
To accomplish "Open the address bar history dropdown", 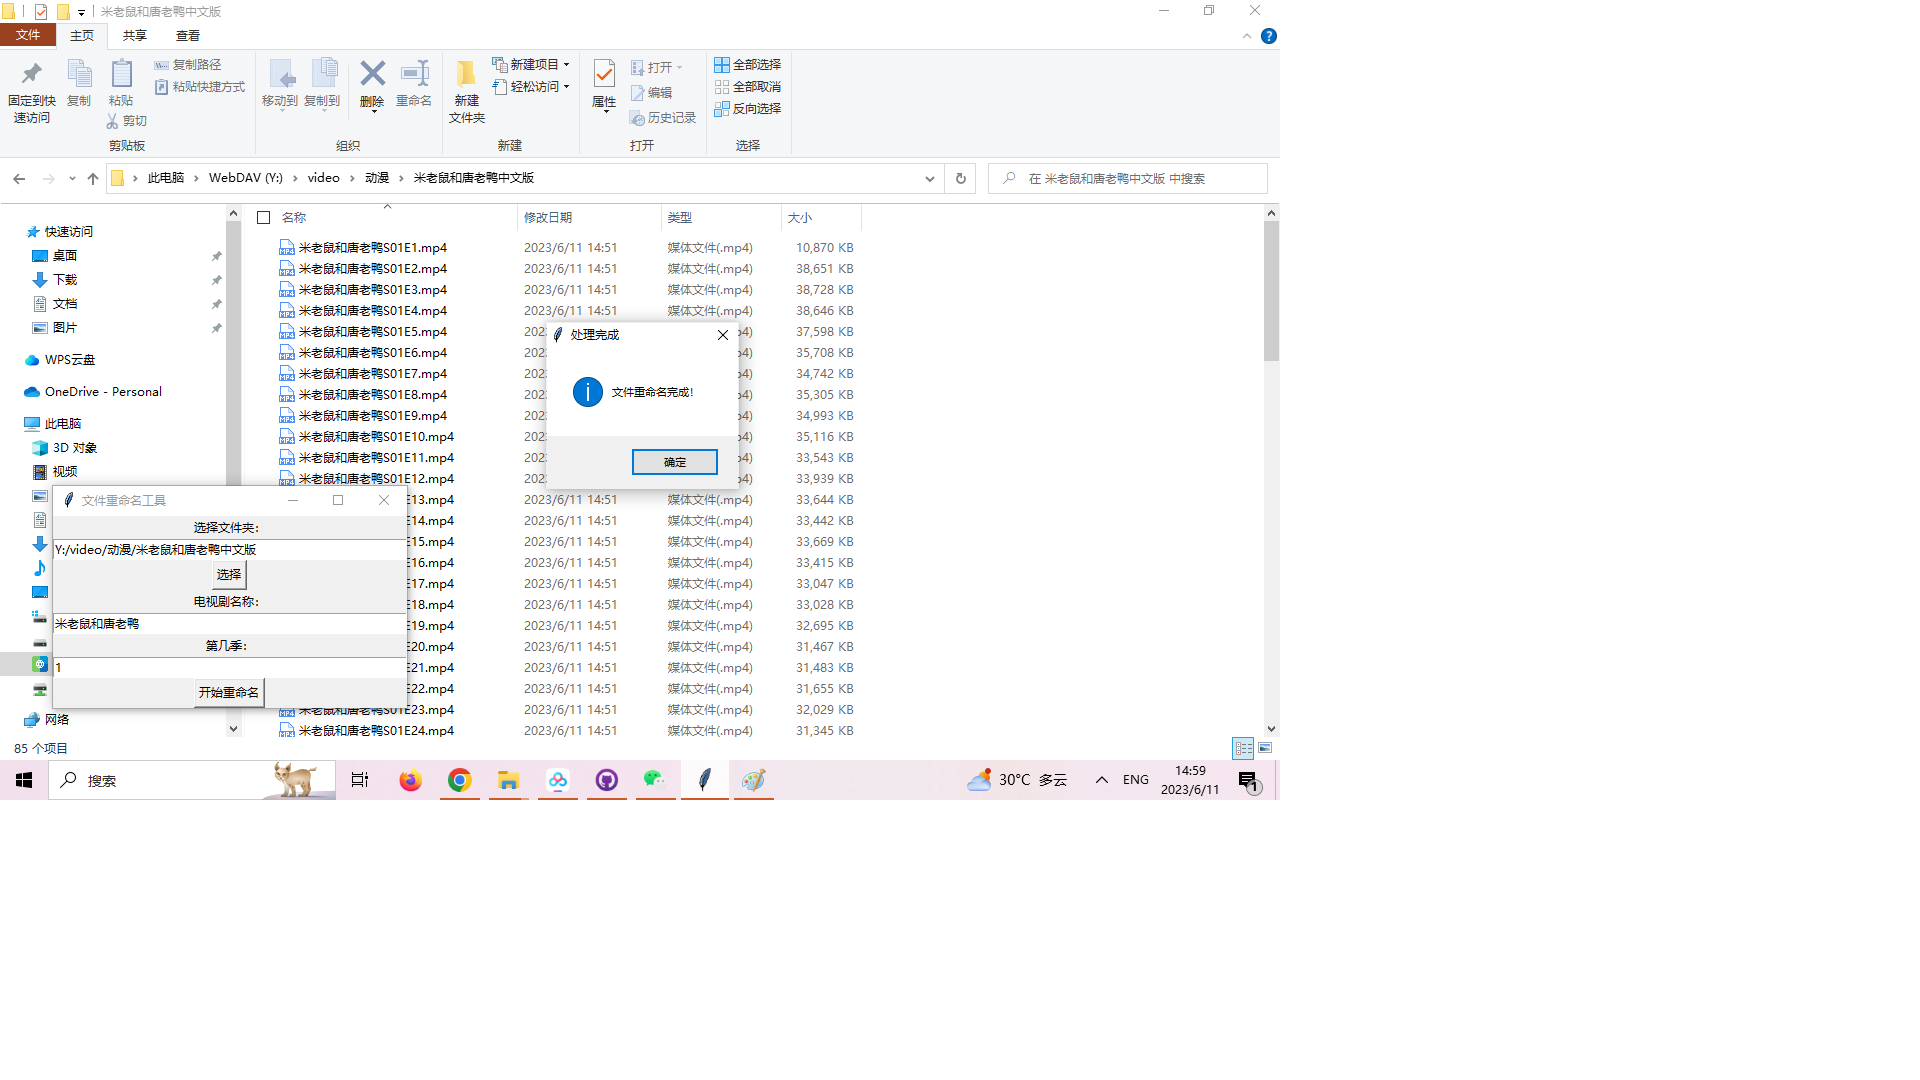I will pyautogui.click(x=929, y=178).
